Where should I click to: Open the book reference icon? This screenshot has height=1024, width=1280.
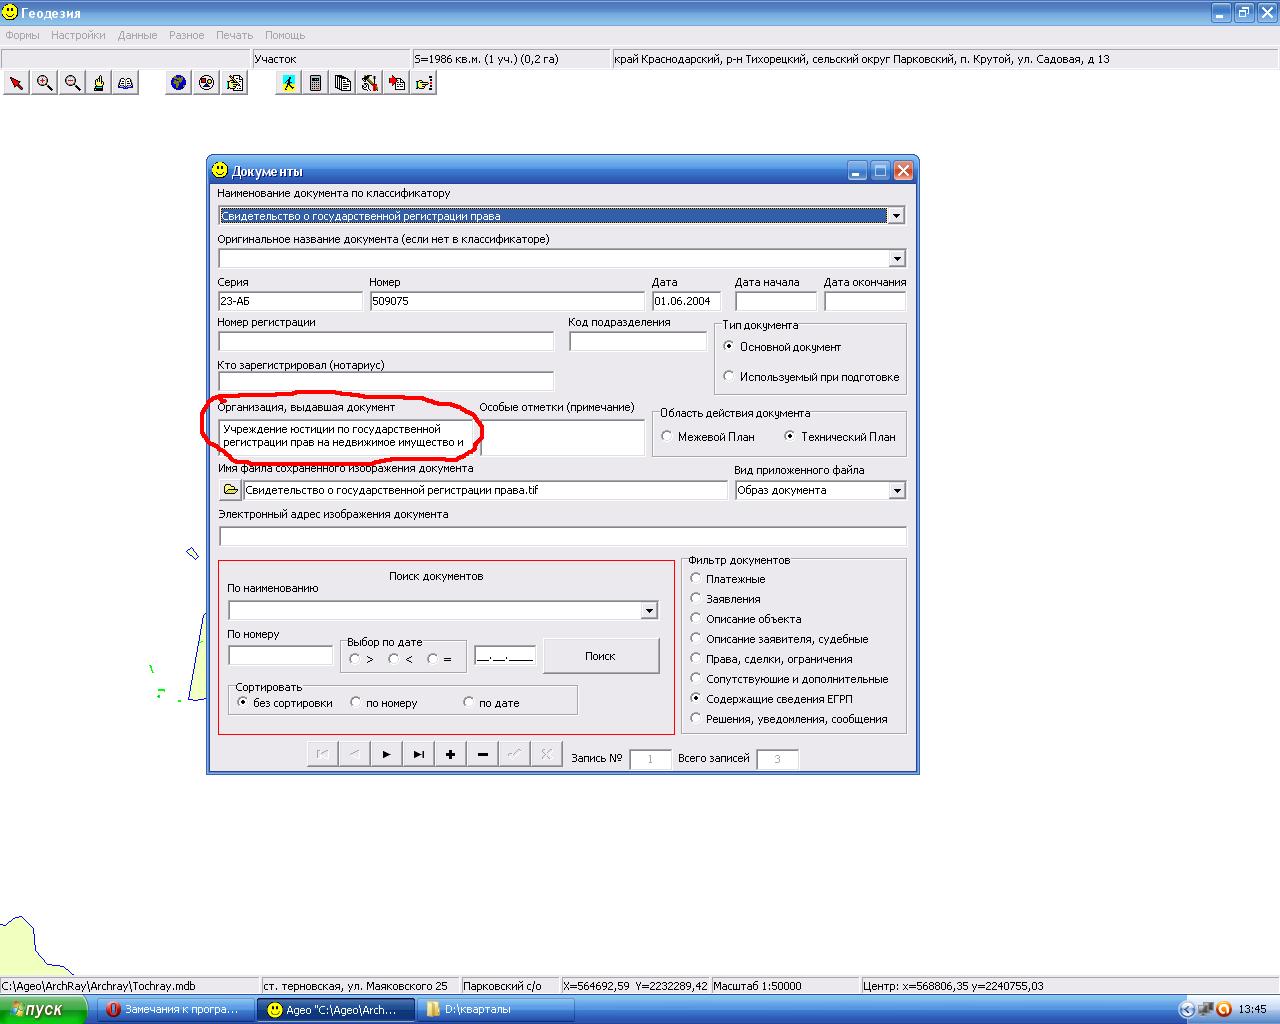pyautogui.click(x=125, y=83)
